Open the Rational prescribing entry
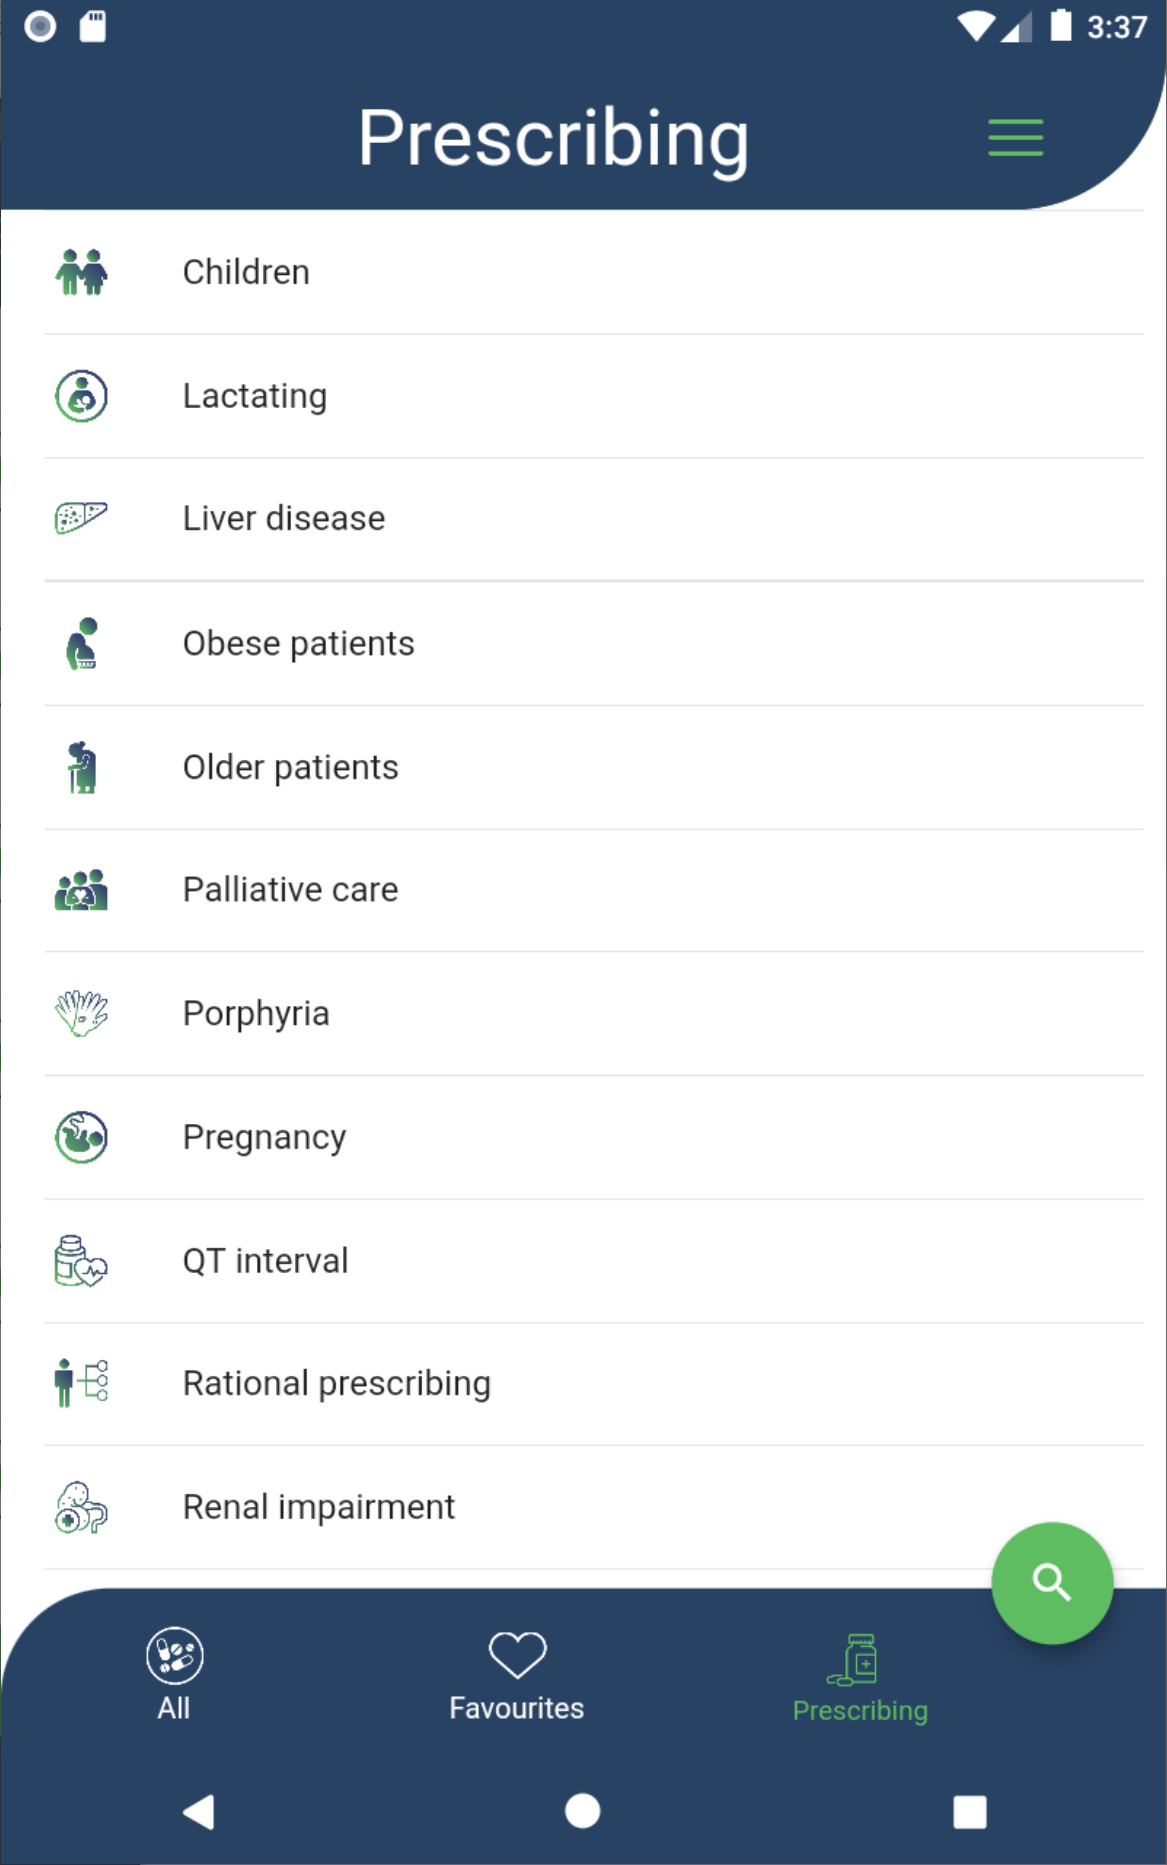 [336, 1384]
